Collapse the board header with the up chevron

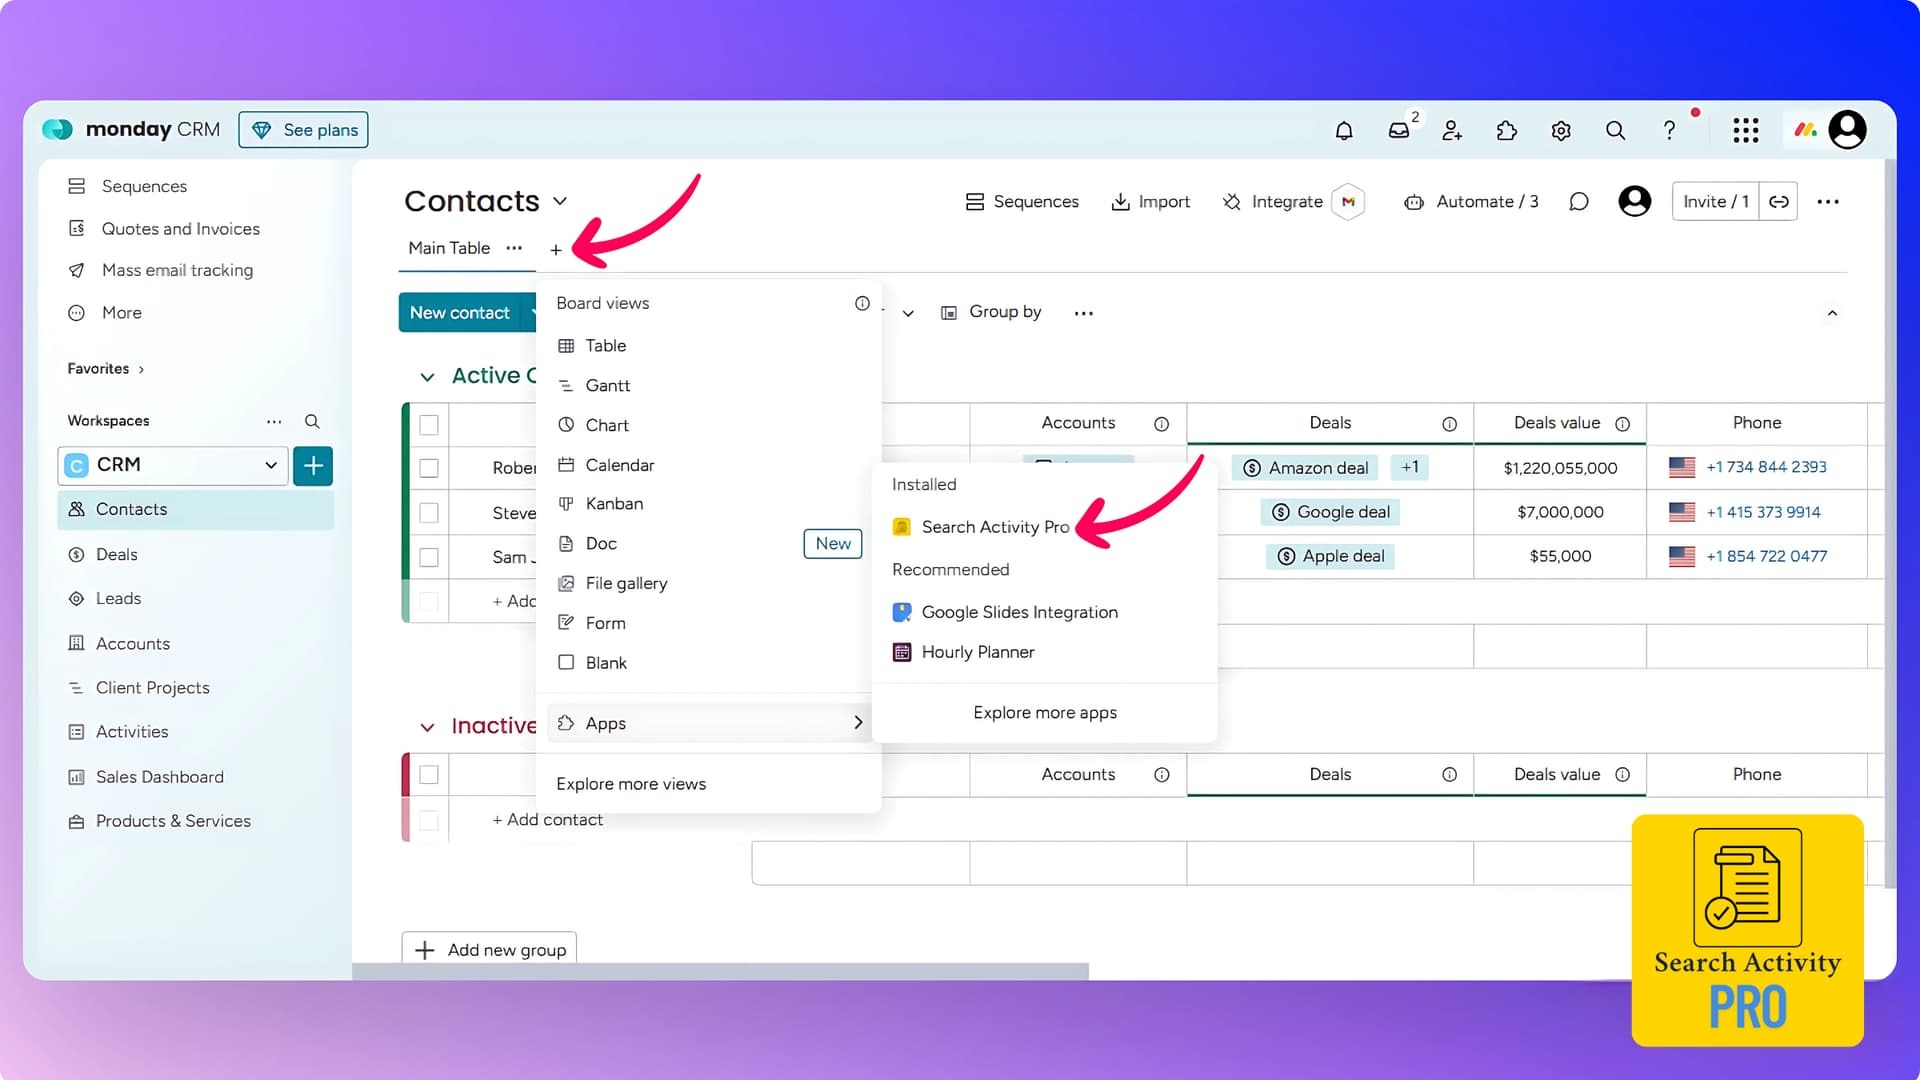click(1832, 313)
